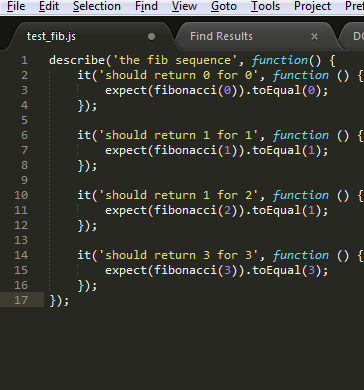Image resolution: width=364 pixels, height=390 pixels.
Task: Open the File menu
Action: (x=16, y=6)
